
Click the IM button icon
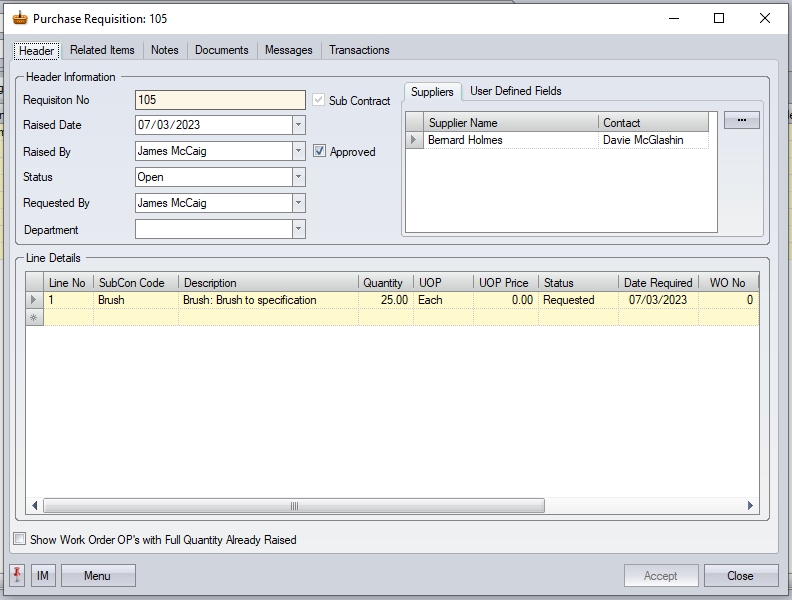43,575
